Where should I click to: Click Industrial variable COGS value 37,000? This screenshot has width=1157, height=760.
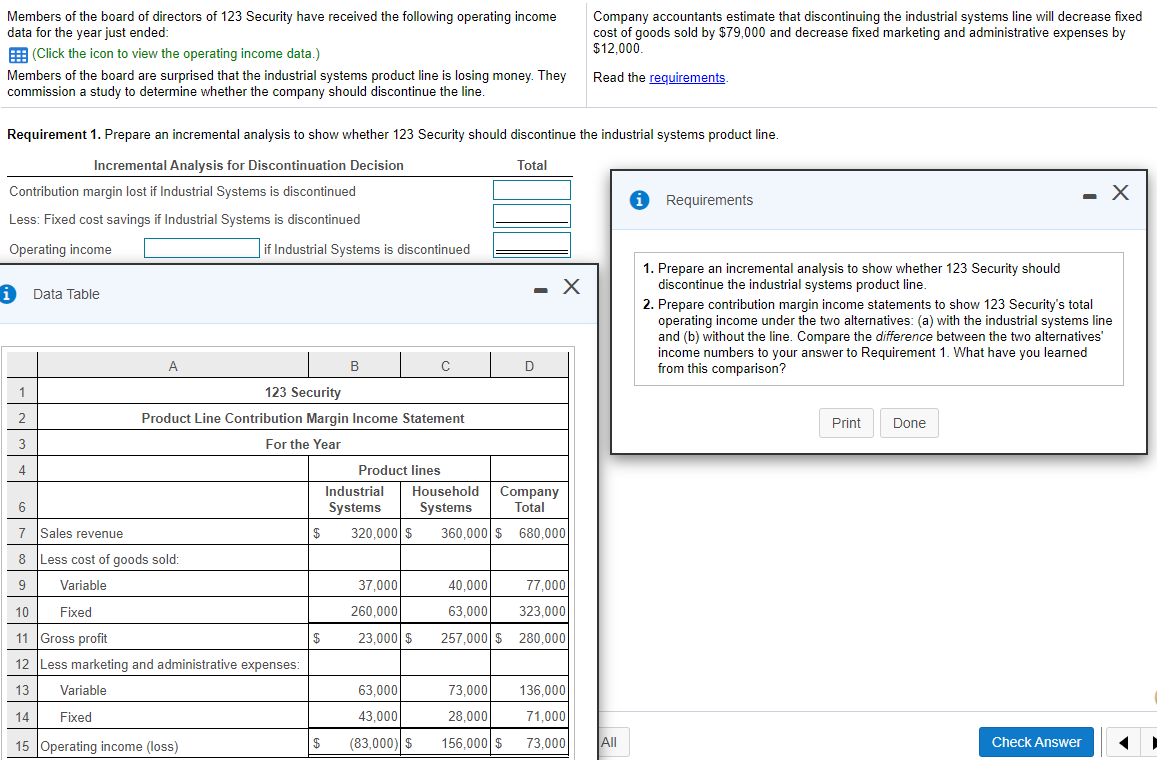click(x=378, y=585)
